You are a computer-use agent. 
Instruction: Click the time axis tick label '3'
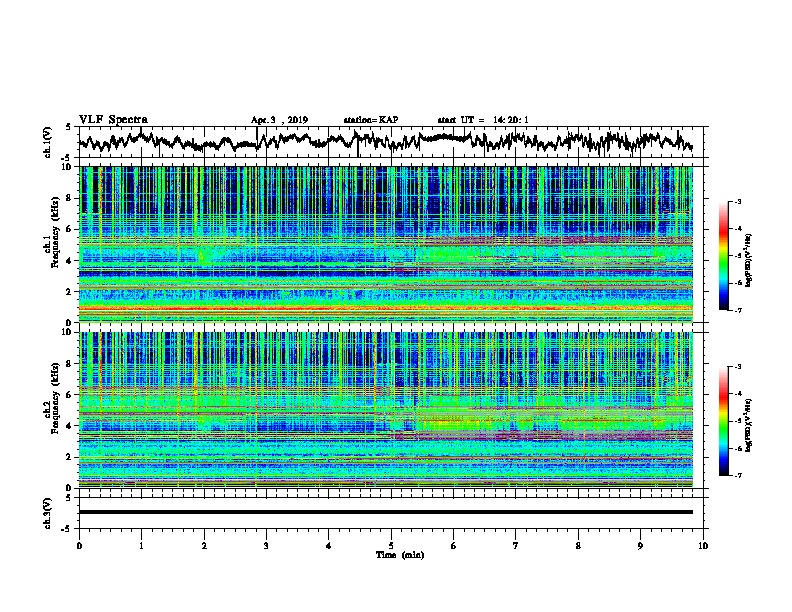coord(266,546)
